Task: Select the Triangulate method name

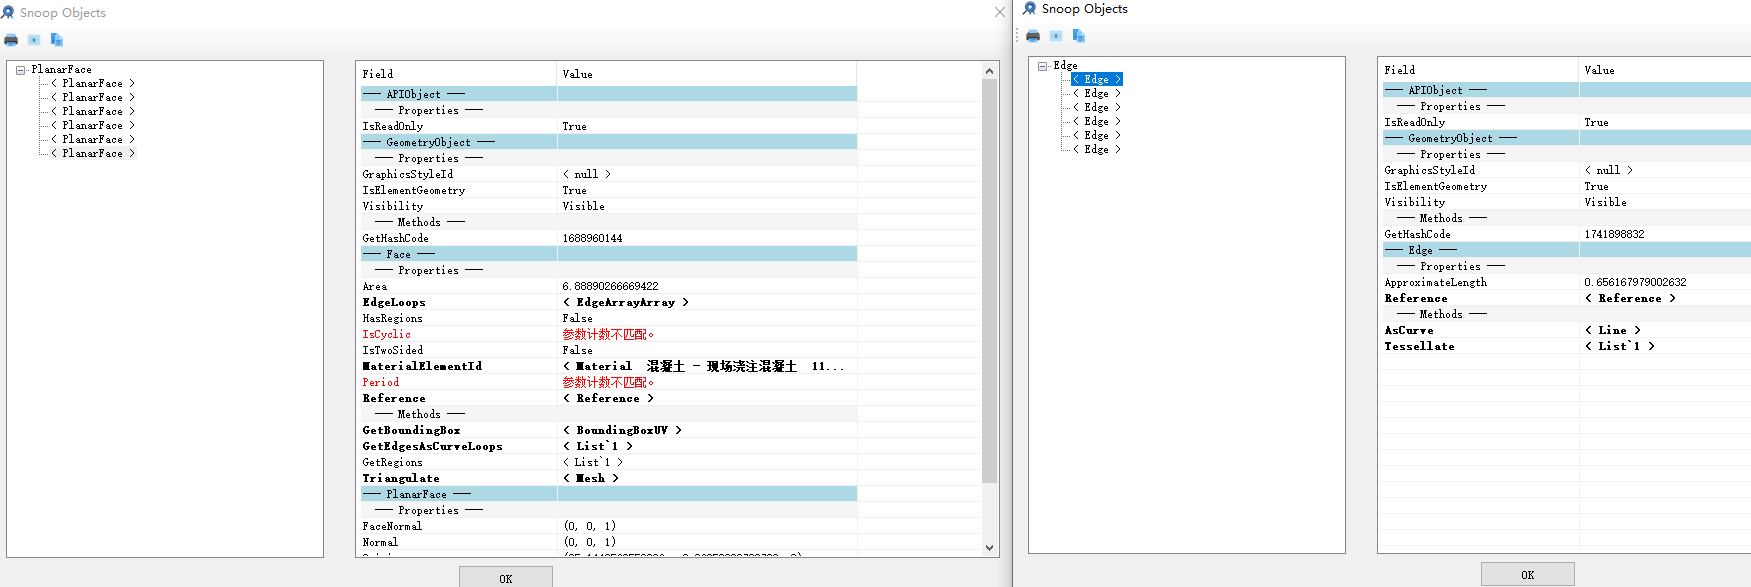Action: (400, 478)
